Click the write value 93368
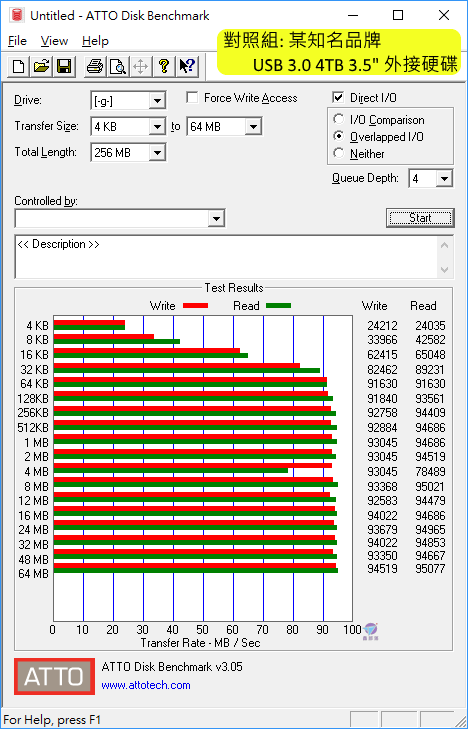The width and height of the screenshot is (468, 729). coord(382,487)
